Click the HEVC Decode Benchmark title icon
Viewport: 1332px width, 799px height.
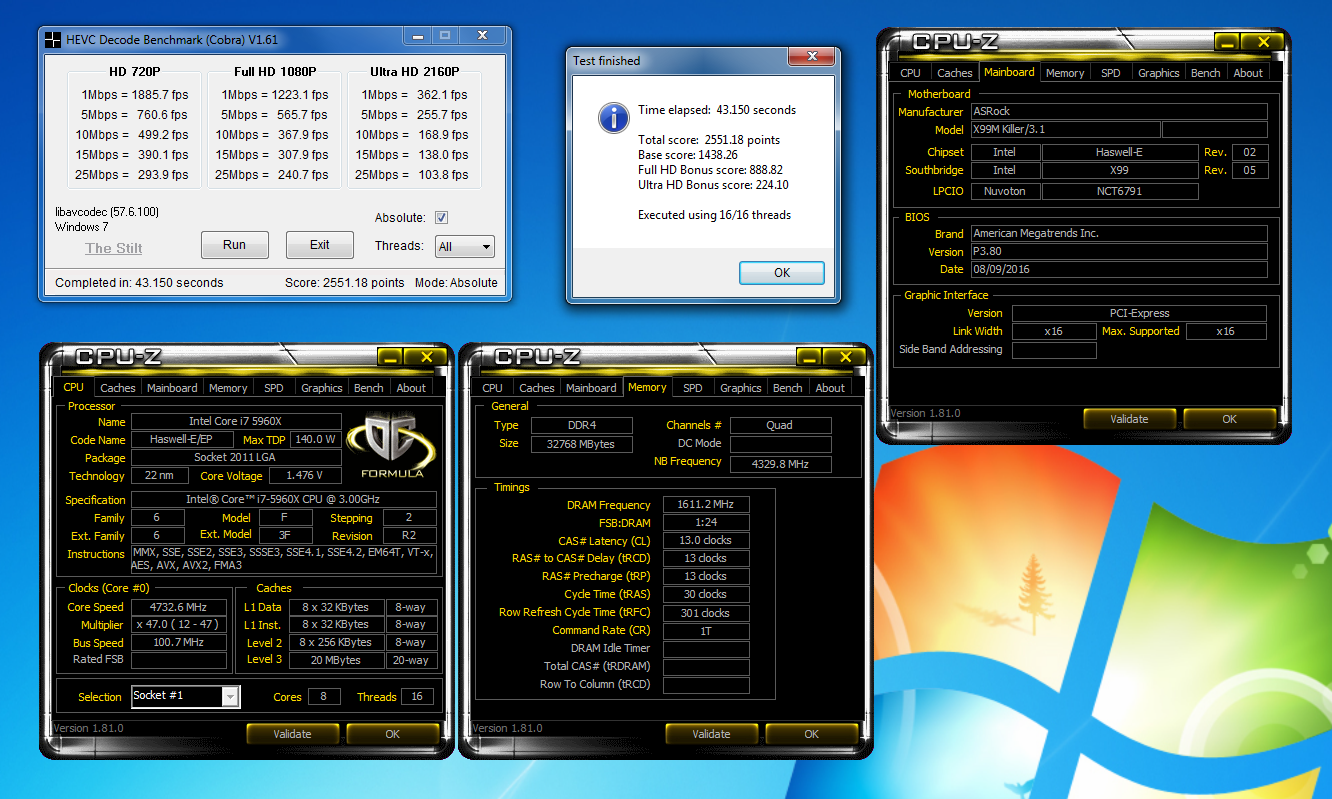pos(53,40)
